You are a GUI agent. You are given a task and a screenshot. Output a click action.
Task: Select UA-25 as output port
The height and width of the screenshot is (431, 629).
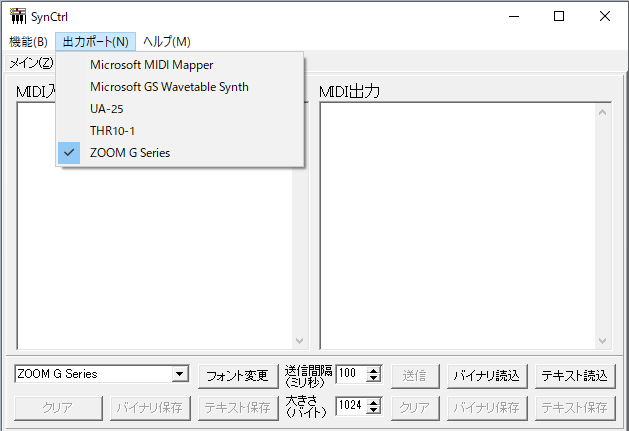pyautogui.click(x=180, y=109)
